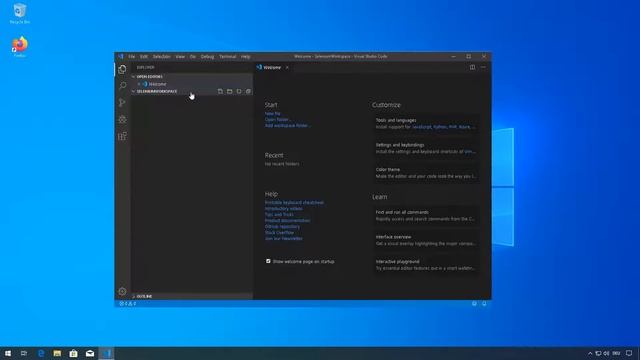Screen dimensions: 640x360
Task: Click Interface overview card
Action: point(426,240)
